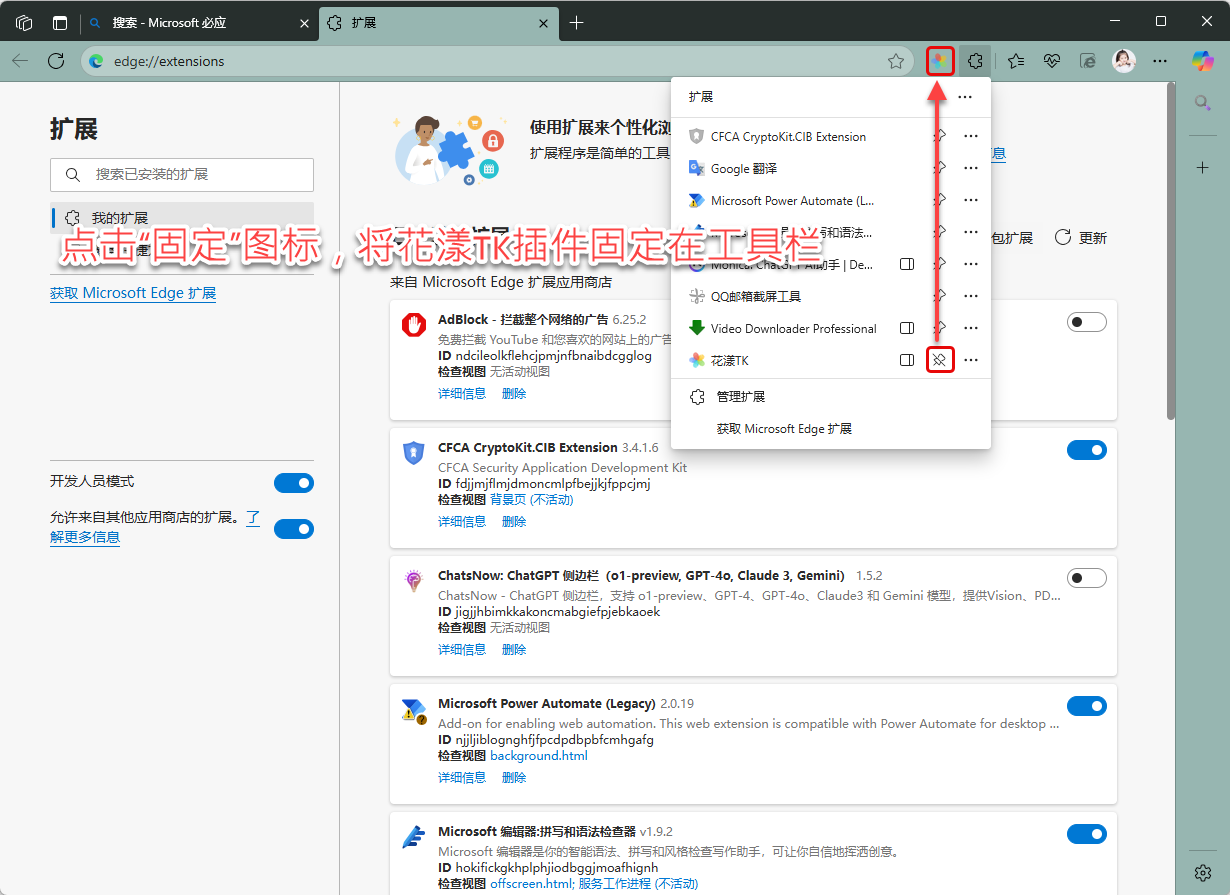1230x895 pixels.
Task: Open more options in 扩展 popup header
Action: tap(965, 97)
